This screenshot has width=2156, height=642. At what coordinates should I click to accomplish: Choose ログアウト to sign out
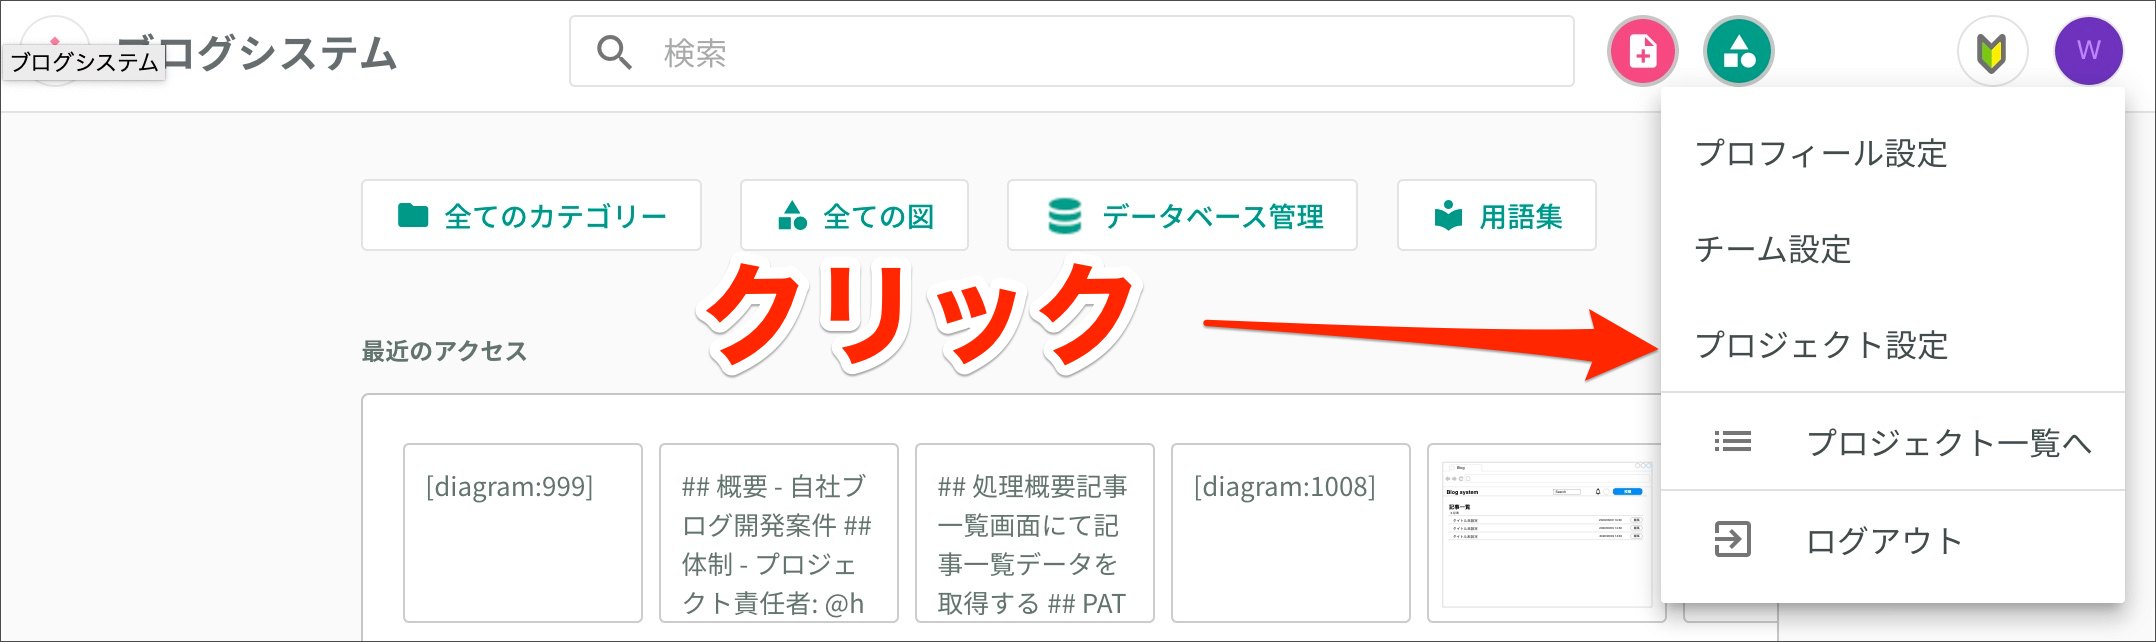(1884, 541)
